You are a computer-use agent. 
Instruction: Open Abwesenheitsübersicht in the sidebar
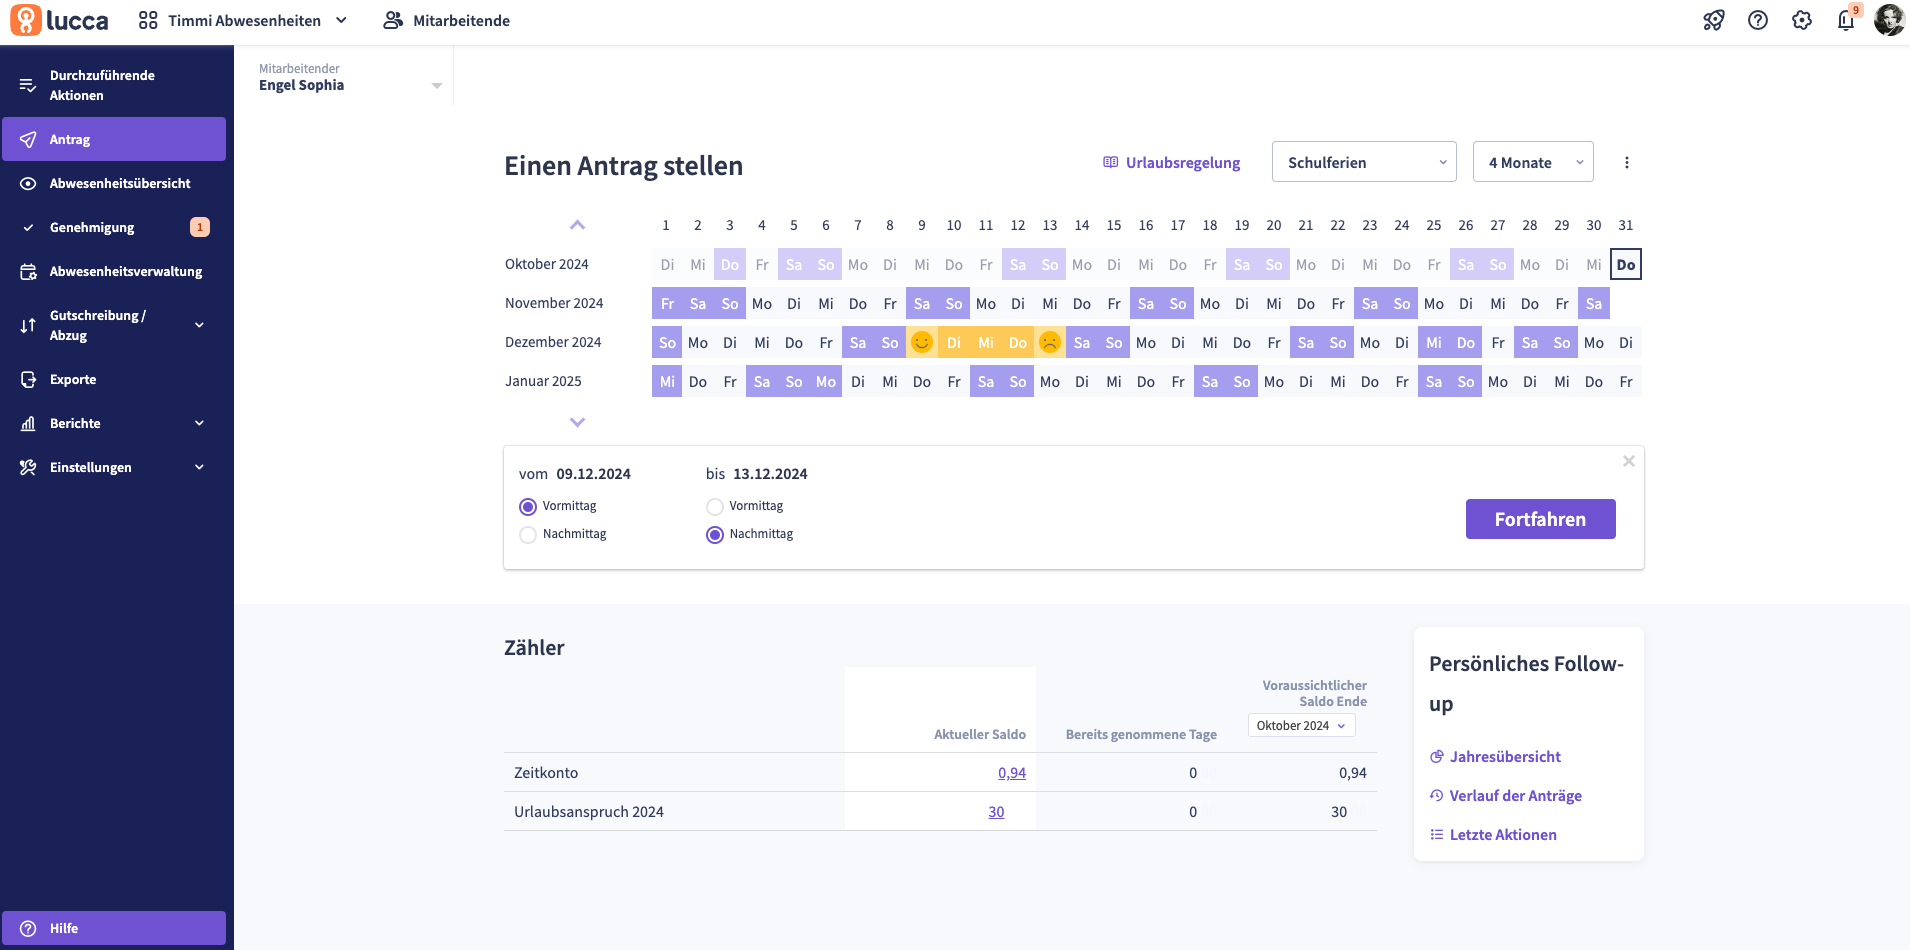tap(120, 184)
